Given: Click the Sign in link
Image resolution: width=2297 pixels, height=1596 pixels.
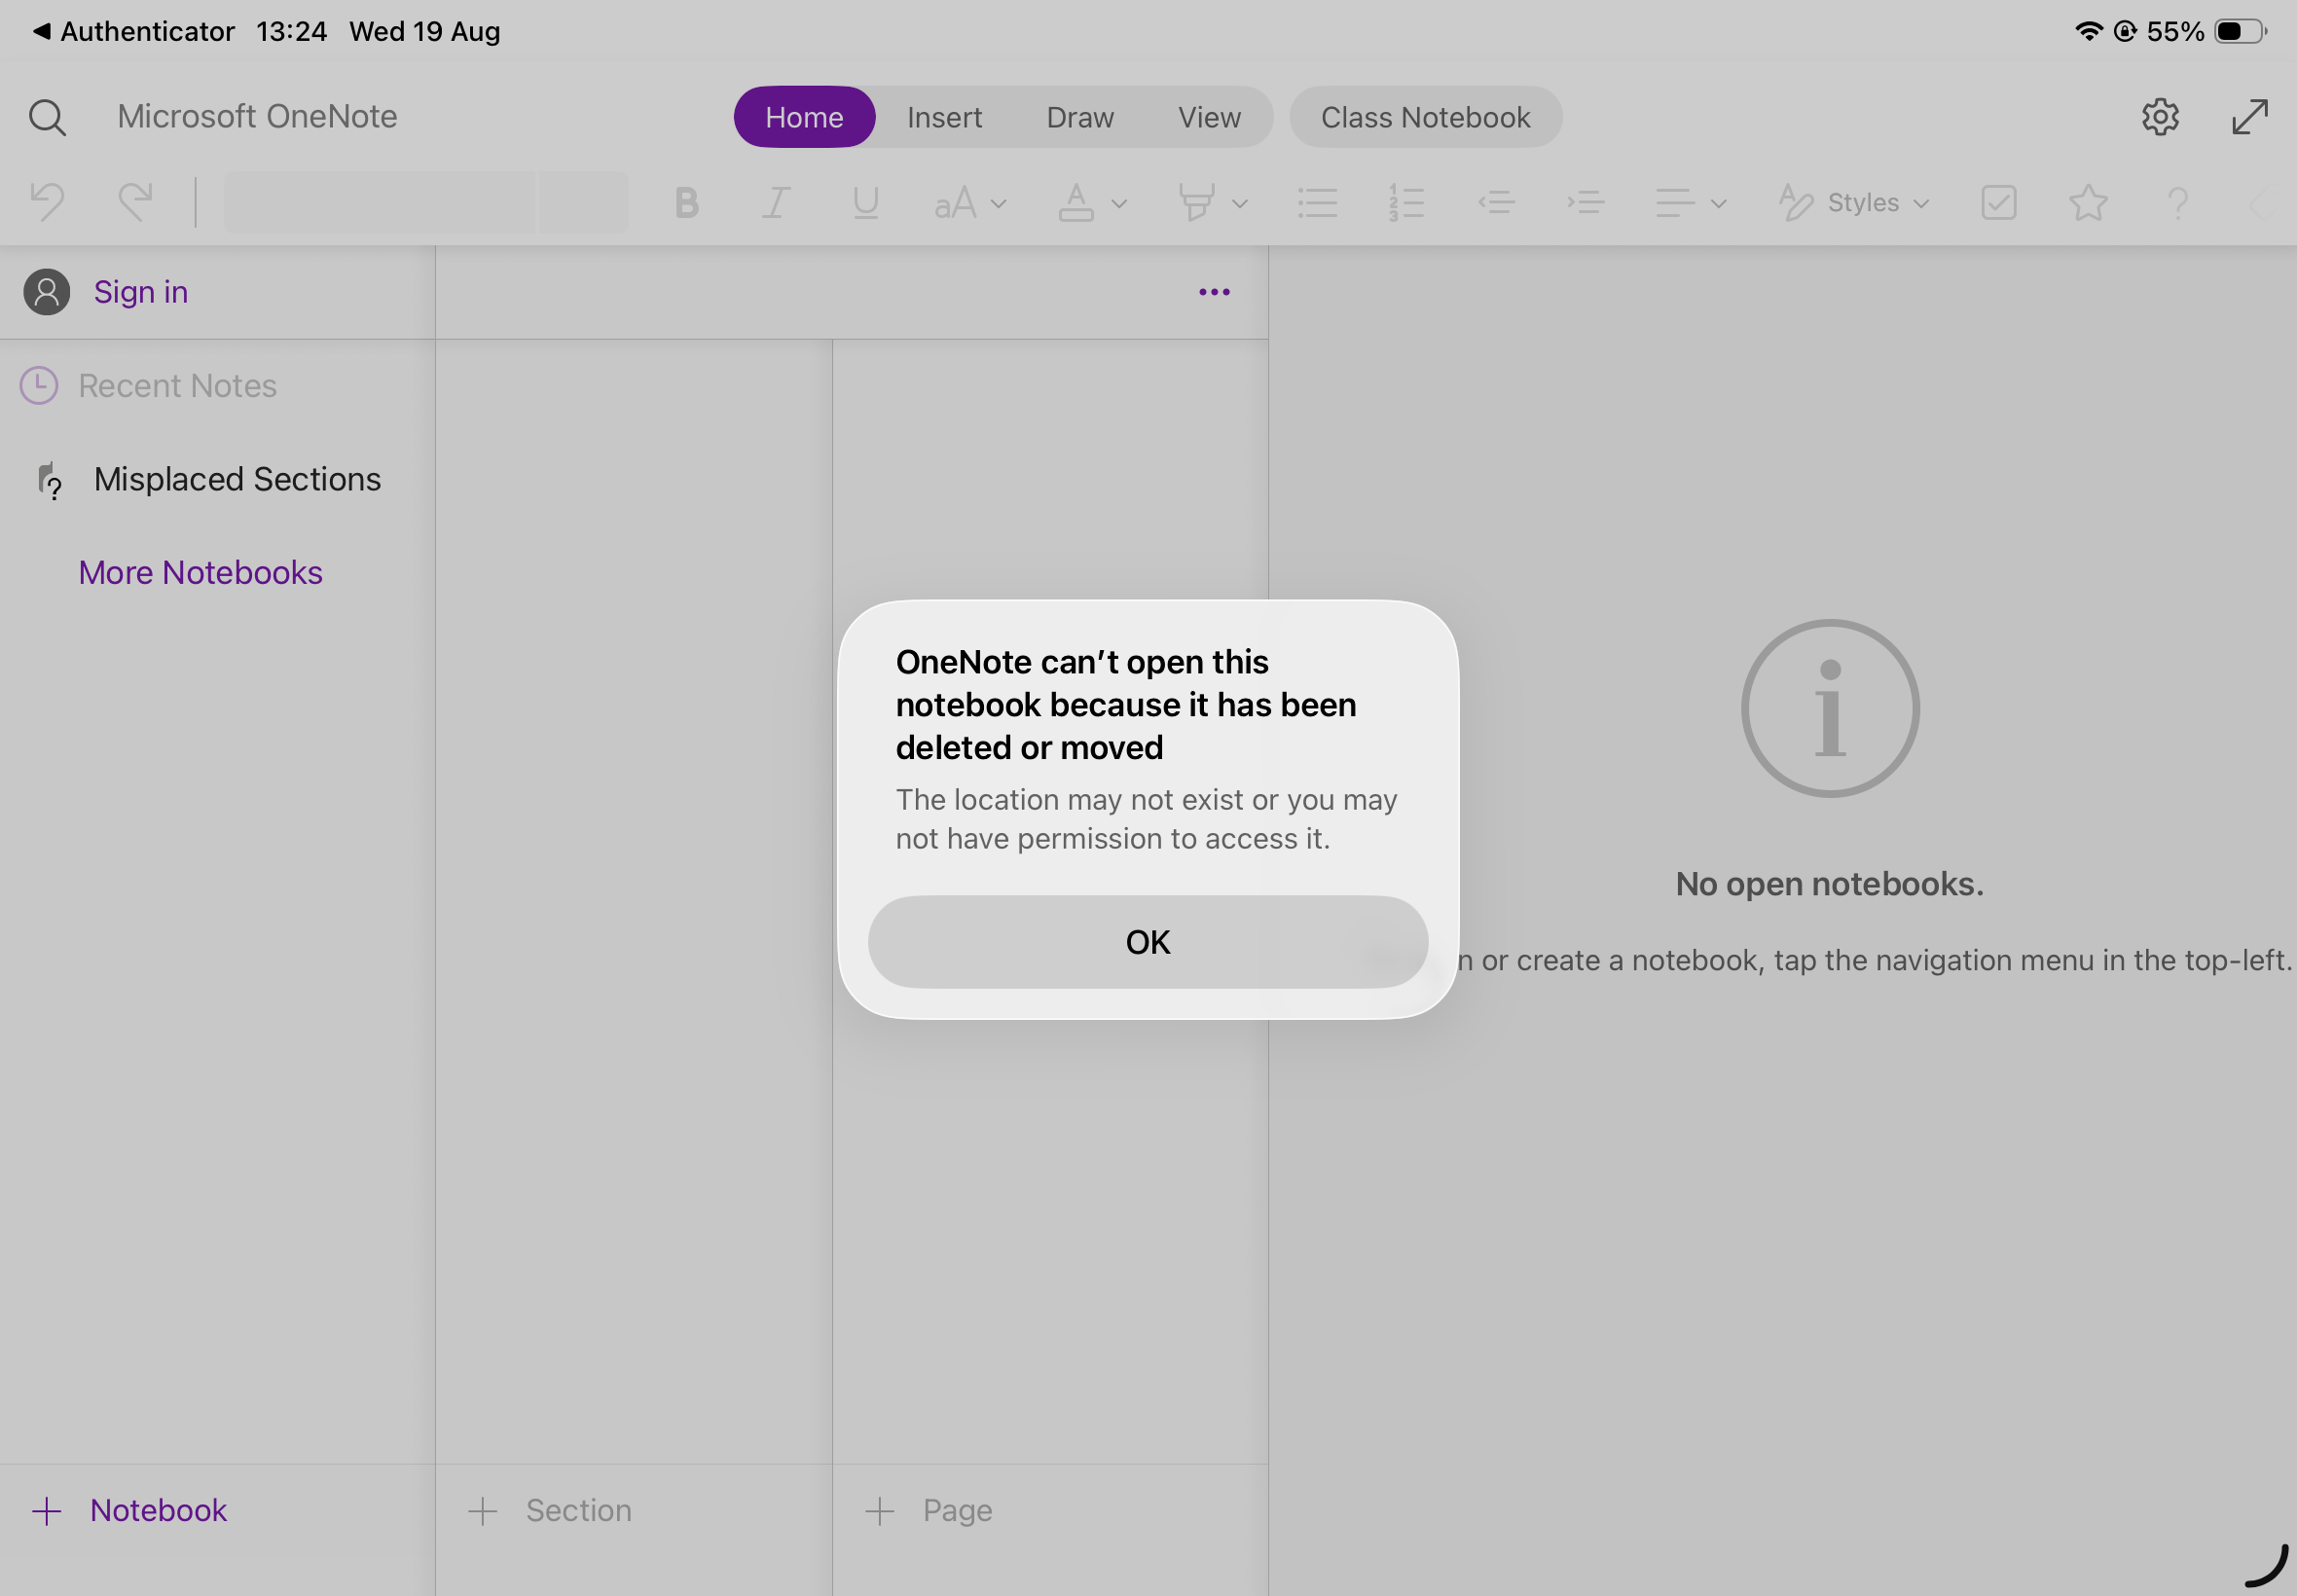Looking at the screenshot, I should pyautogui.click(x=141, y=292).
